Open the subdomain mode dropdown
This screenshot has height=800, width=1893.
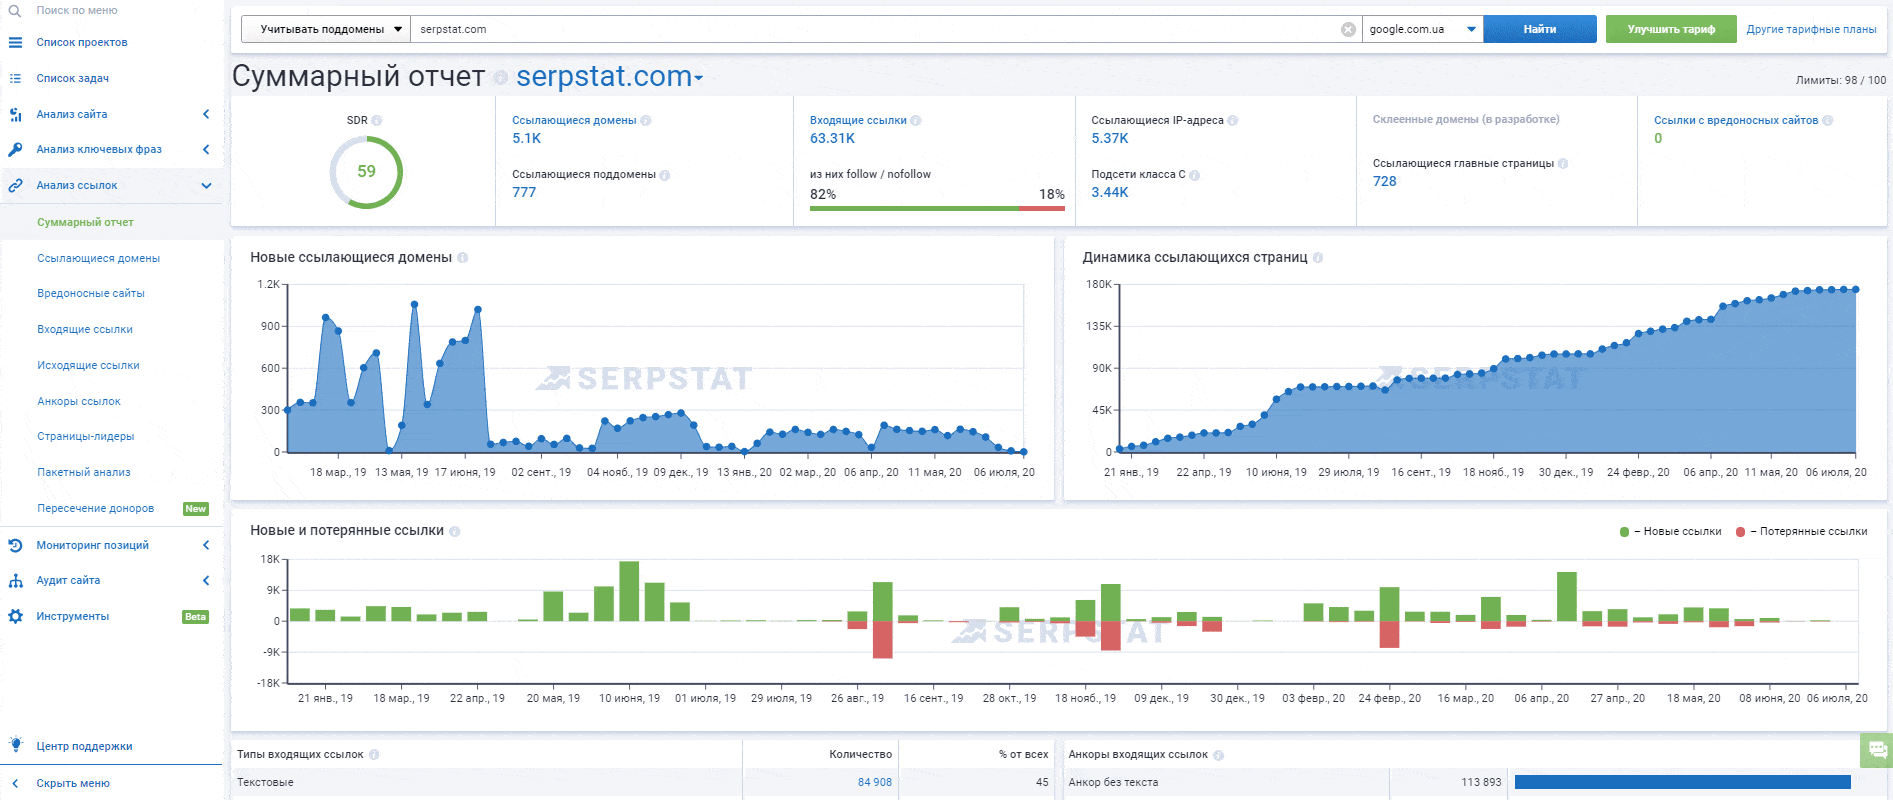(325, 30)
